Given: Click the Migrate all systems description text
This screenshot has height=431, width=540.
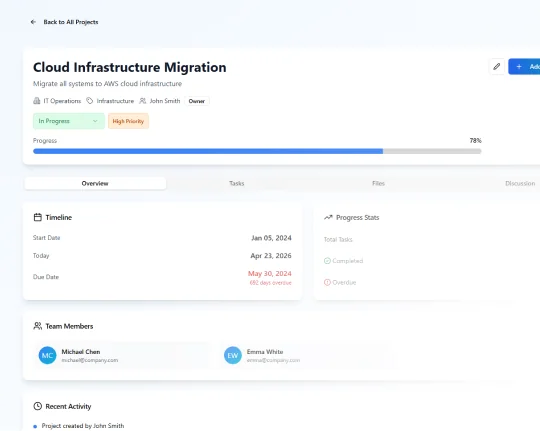Looking at the screenshot, I should (107, 84).
